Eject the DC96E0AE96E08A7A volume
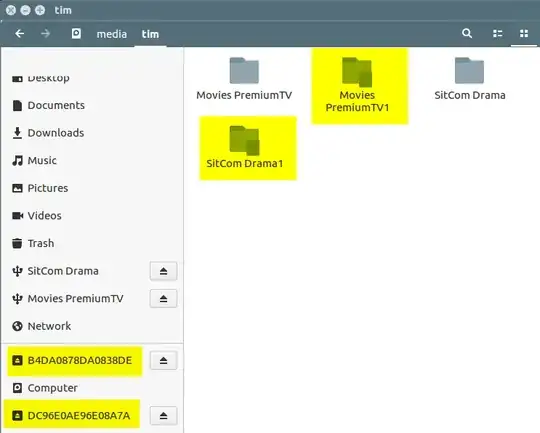Viewport: 540px width, 433px height. pyautogui.click(x=164, y=415)
